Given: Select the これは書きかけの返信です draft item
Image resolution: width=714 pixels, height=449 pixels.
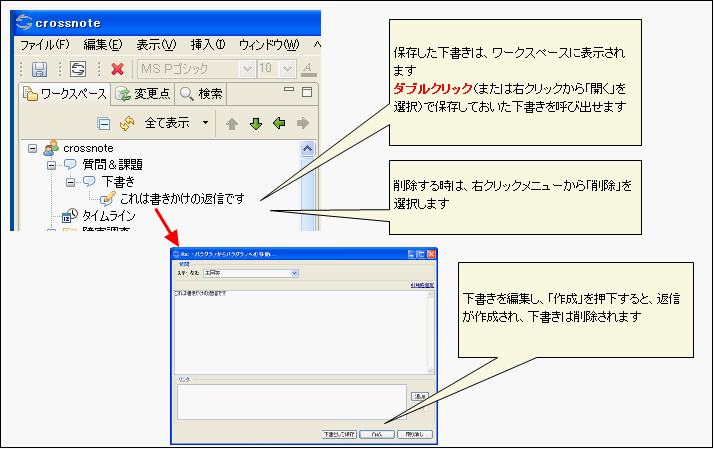Looking at the screenshot, I should pyautogui.click(x=182, y=199).
